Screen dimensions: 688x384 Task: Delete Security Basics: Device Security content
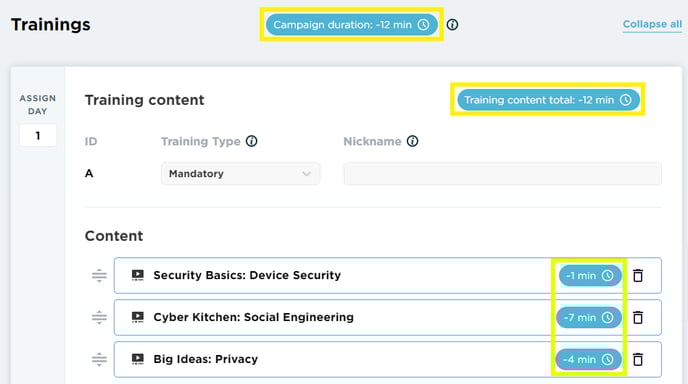tap(638, 276)
